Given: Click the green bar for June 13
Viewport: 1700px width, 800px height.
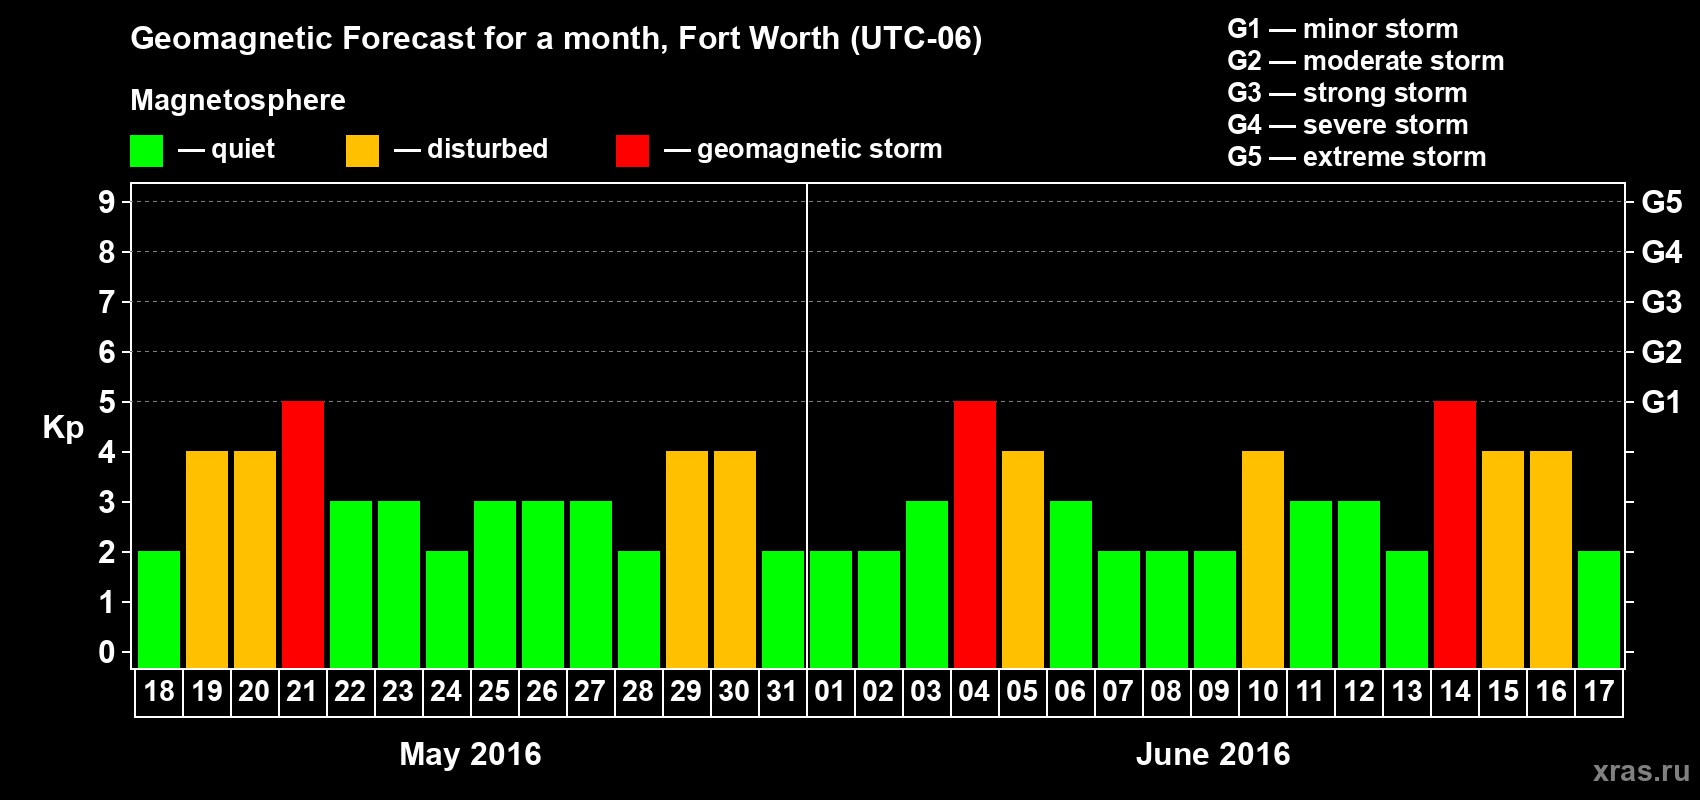Looking at the screenshot, I should 1407,609.
